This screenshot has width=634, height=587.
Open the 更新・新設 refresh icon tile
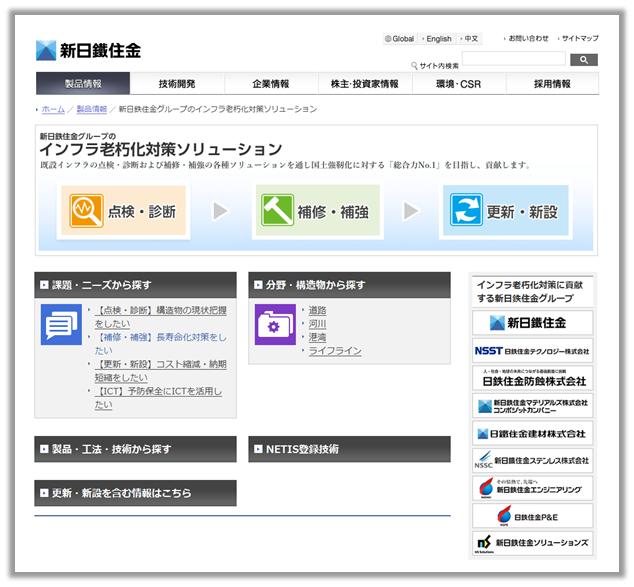pos(505,212)
